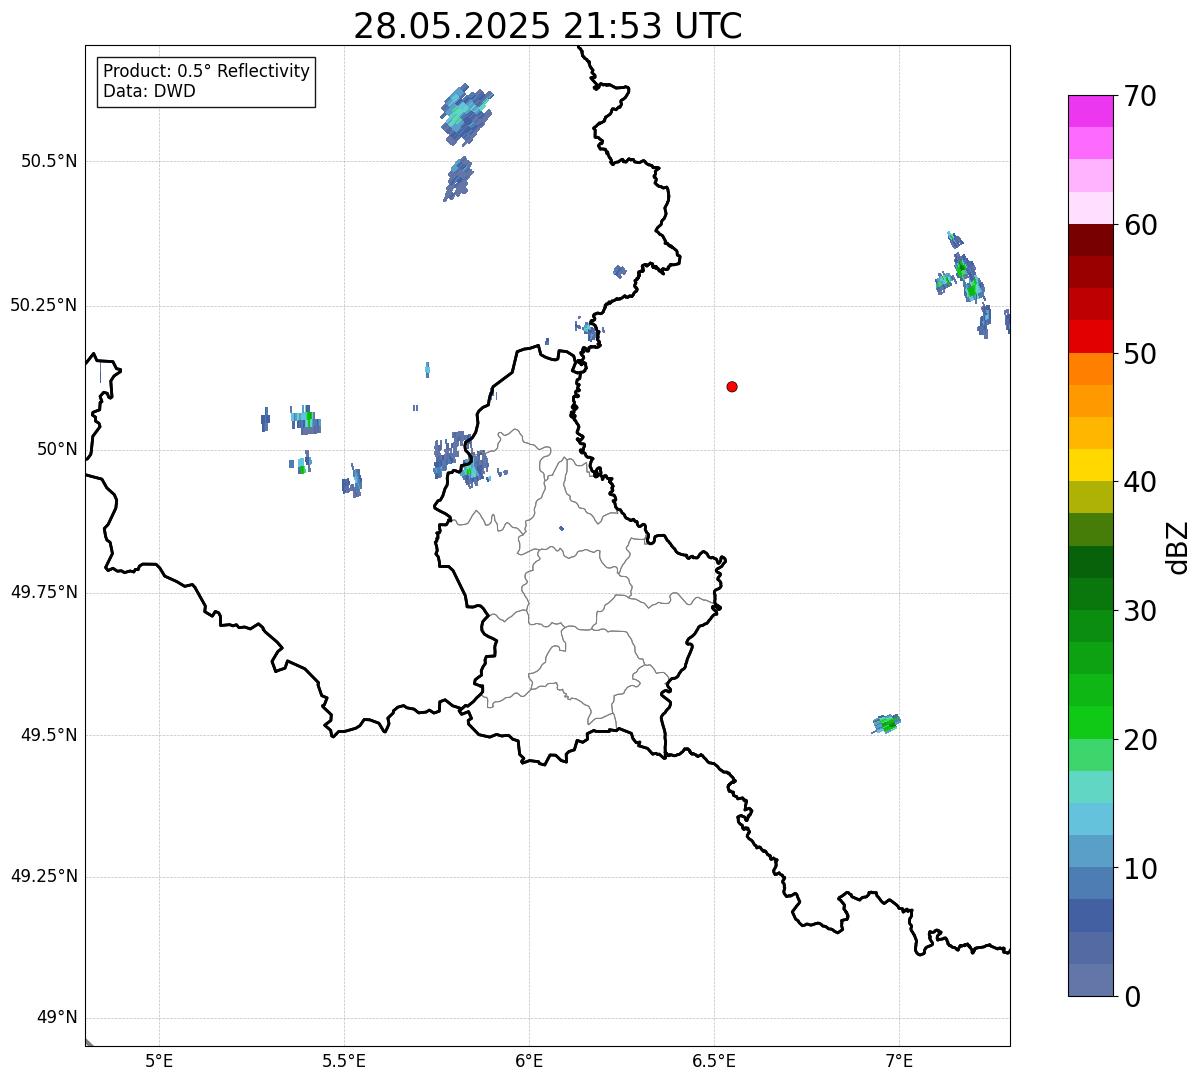Click the large radar echo cluster above 50.5°N

[x=466, y=113]
